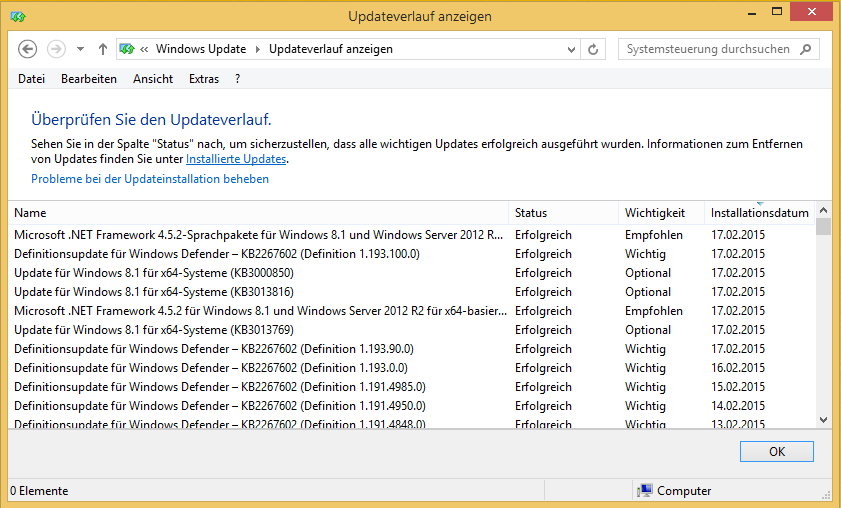Click the date 15.02.2015 cell
This screenshot has width=841, height=508.
tap(738, 387)
